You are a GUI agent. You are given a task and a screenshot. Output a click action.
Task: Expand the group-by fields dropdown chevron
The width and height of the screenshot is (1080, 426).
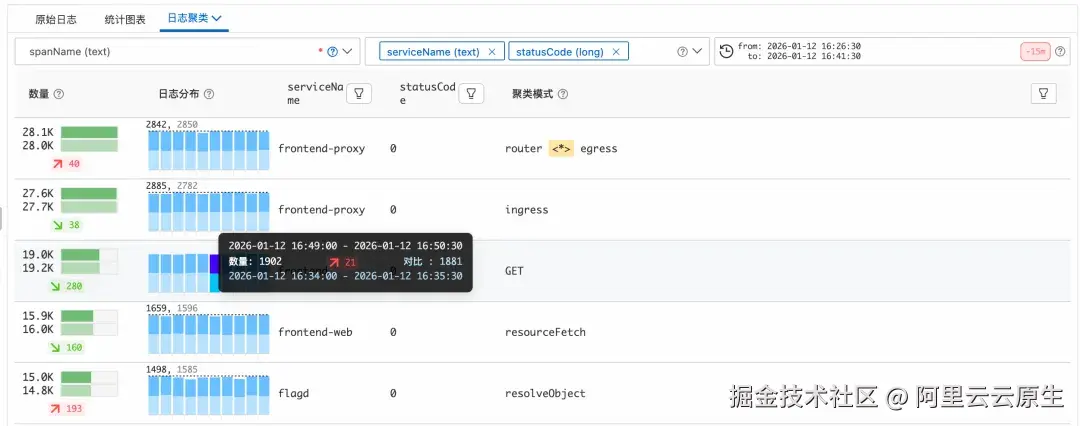pos(697,52)
